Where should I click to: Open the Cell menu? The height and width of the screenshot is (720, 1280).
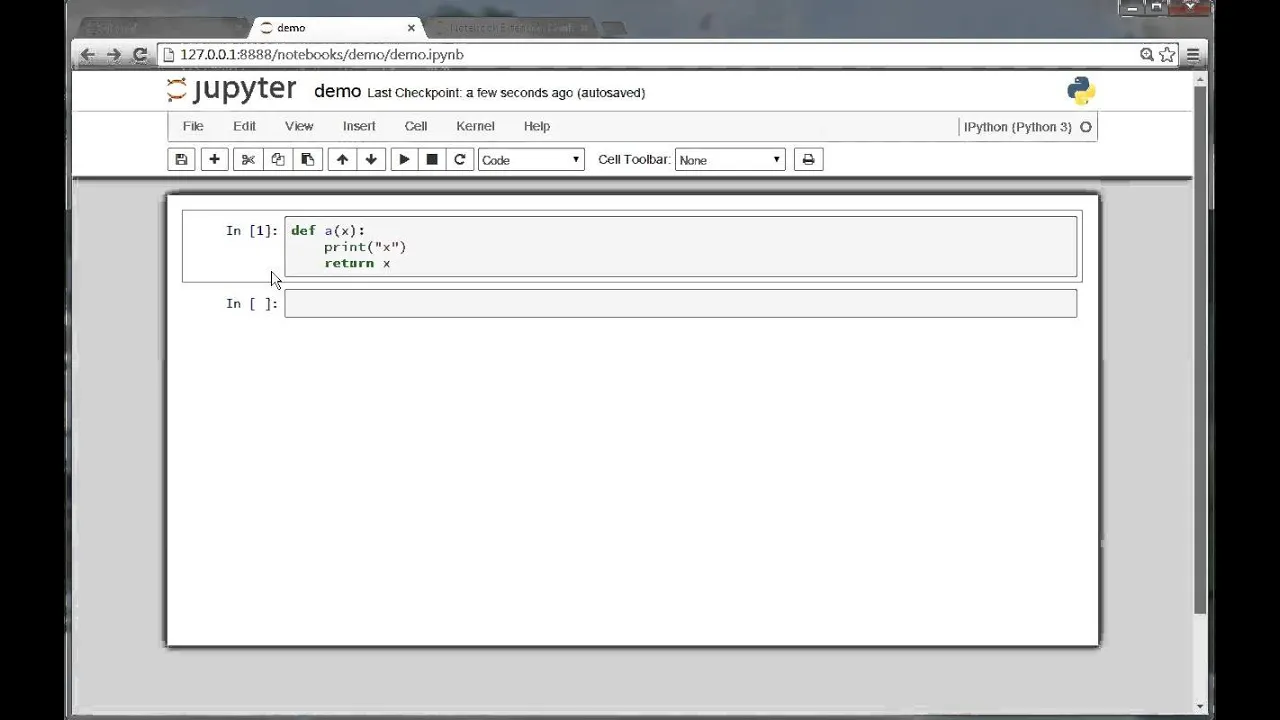coord(416,126)
